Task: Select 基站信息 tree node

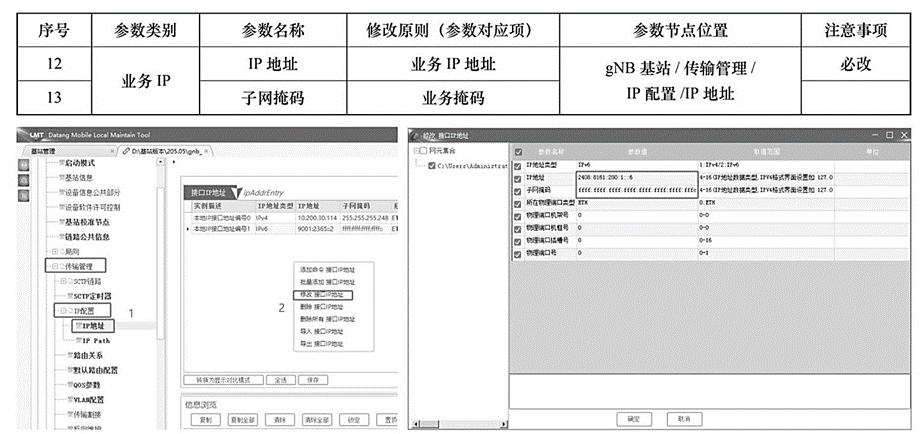Action: pyautogui.click(x=78, y=177)
